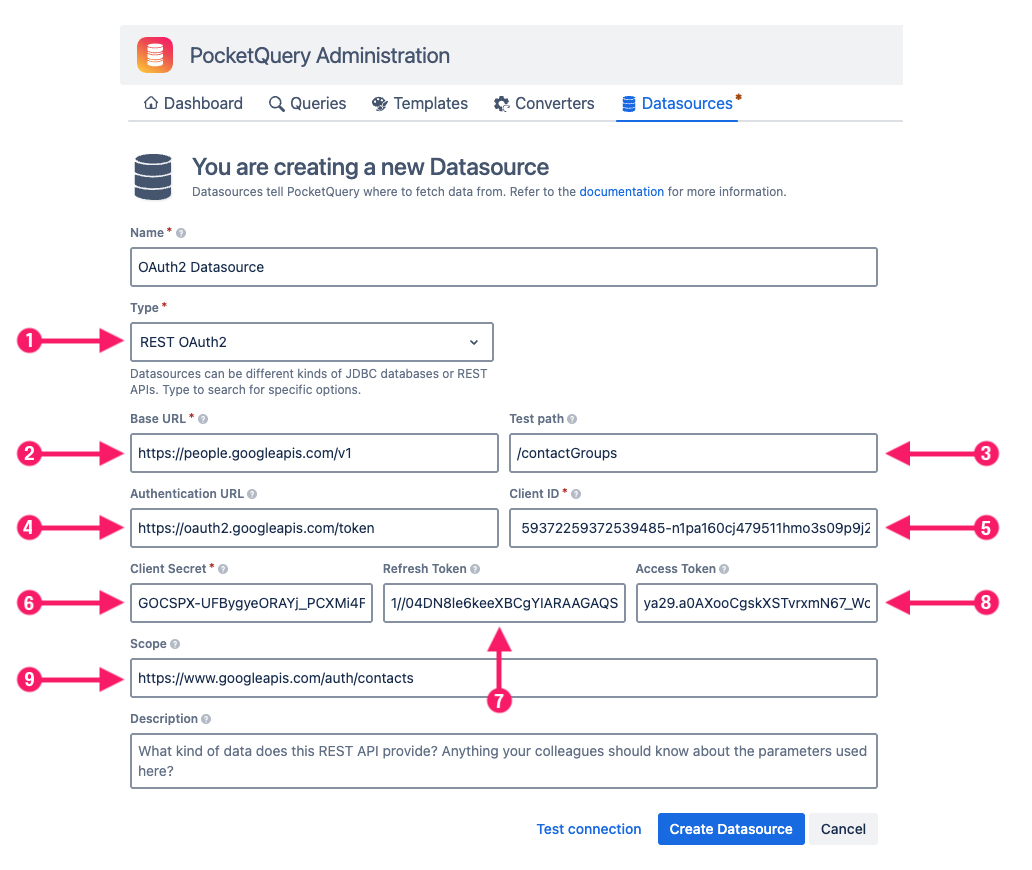Open the REST OAuth2 Type dropdown
The image size is (1032, 870).
(x=312, y=341)
